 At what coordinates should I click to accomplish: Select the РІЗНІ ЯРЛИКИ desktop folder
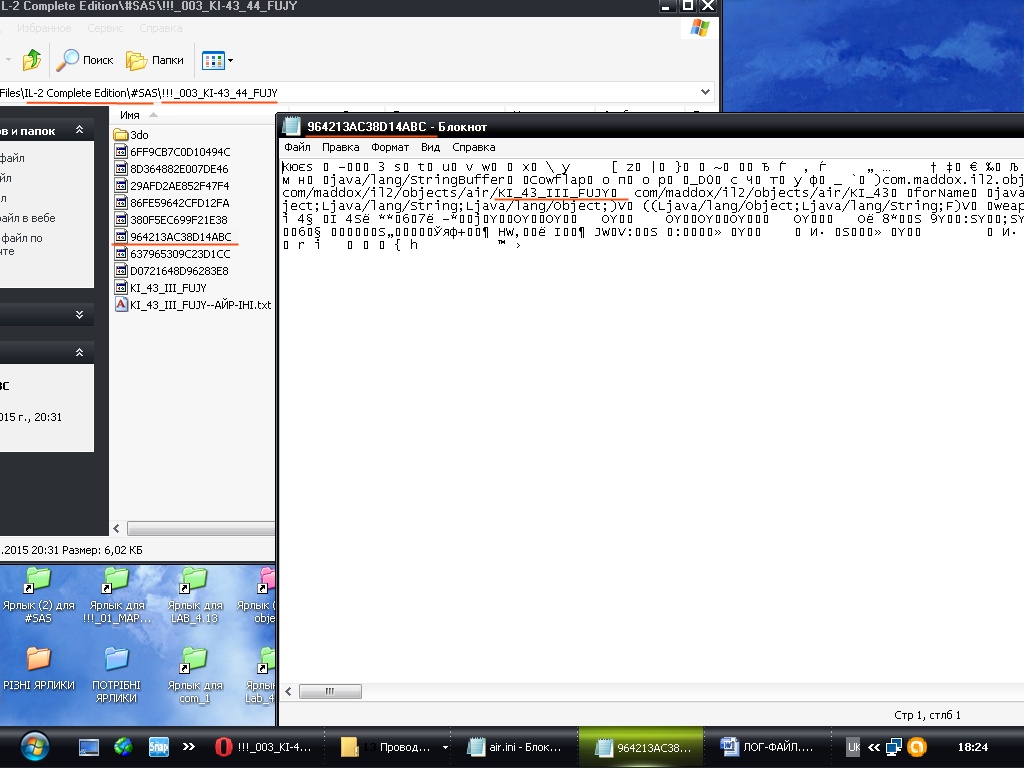tap(39, 669)
